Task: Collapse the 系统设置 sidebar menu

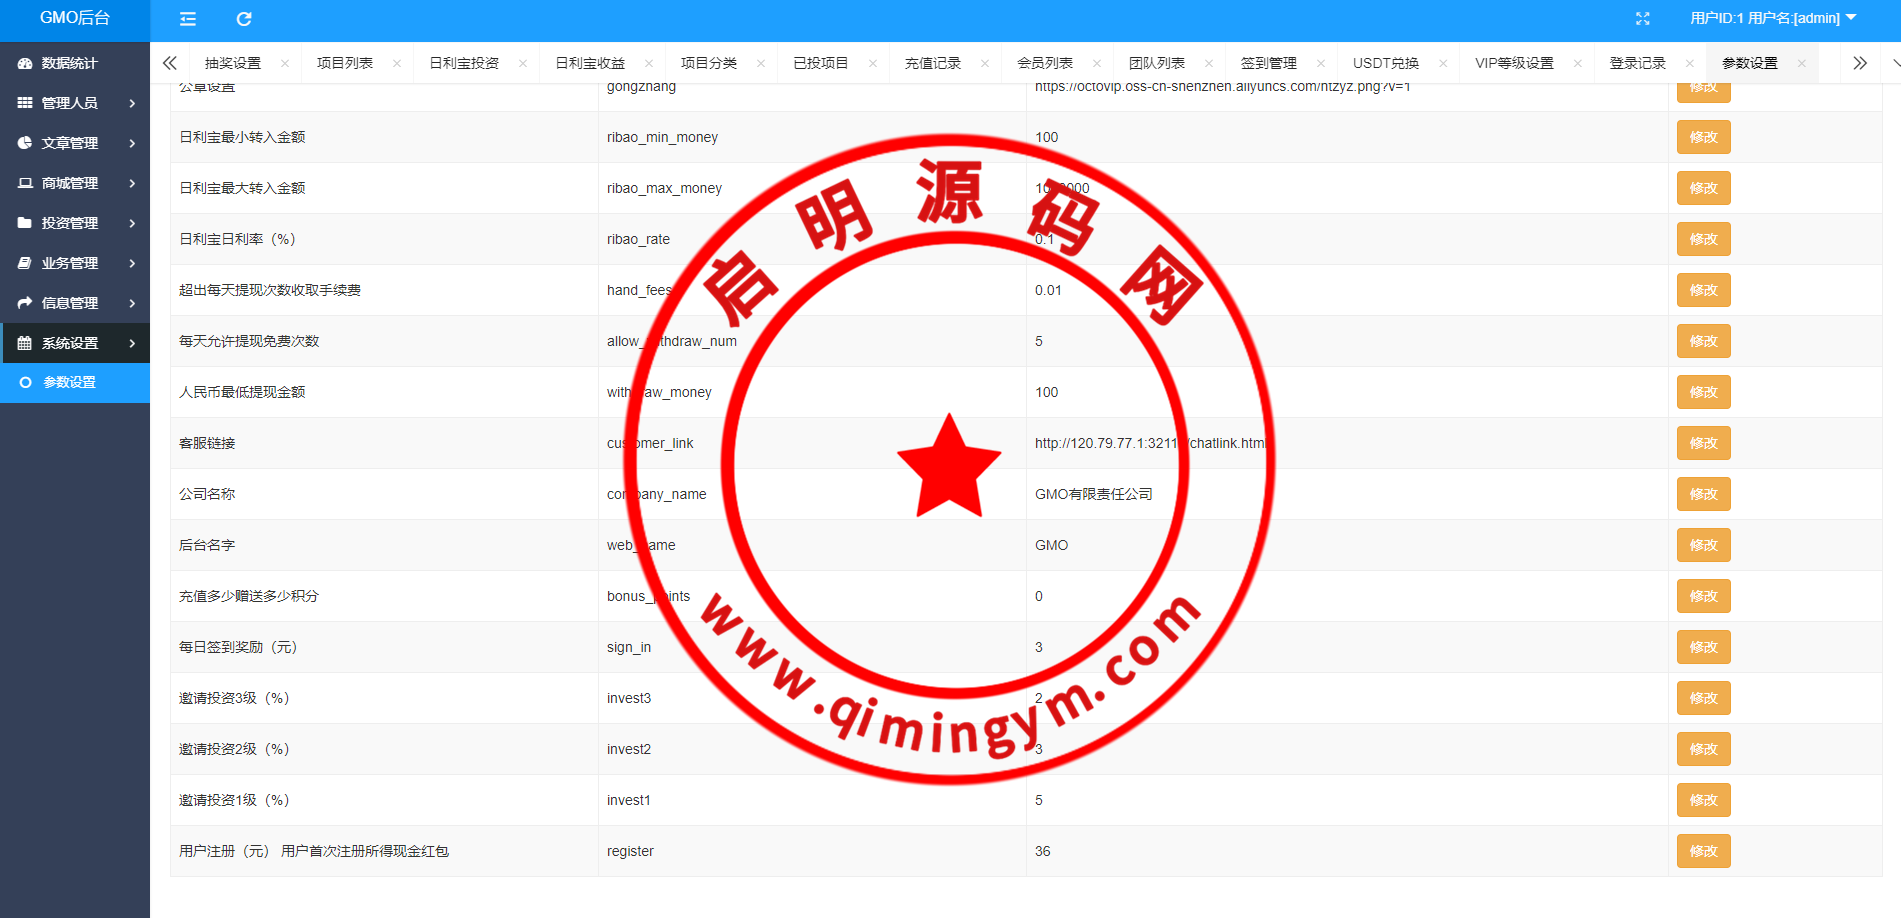Action: click(x=75, y=343)
